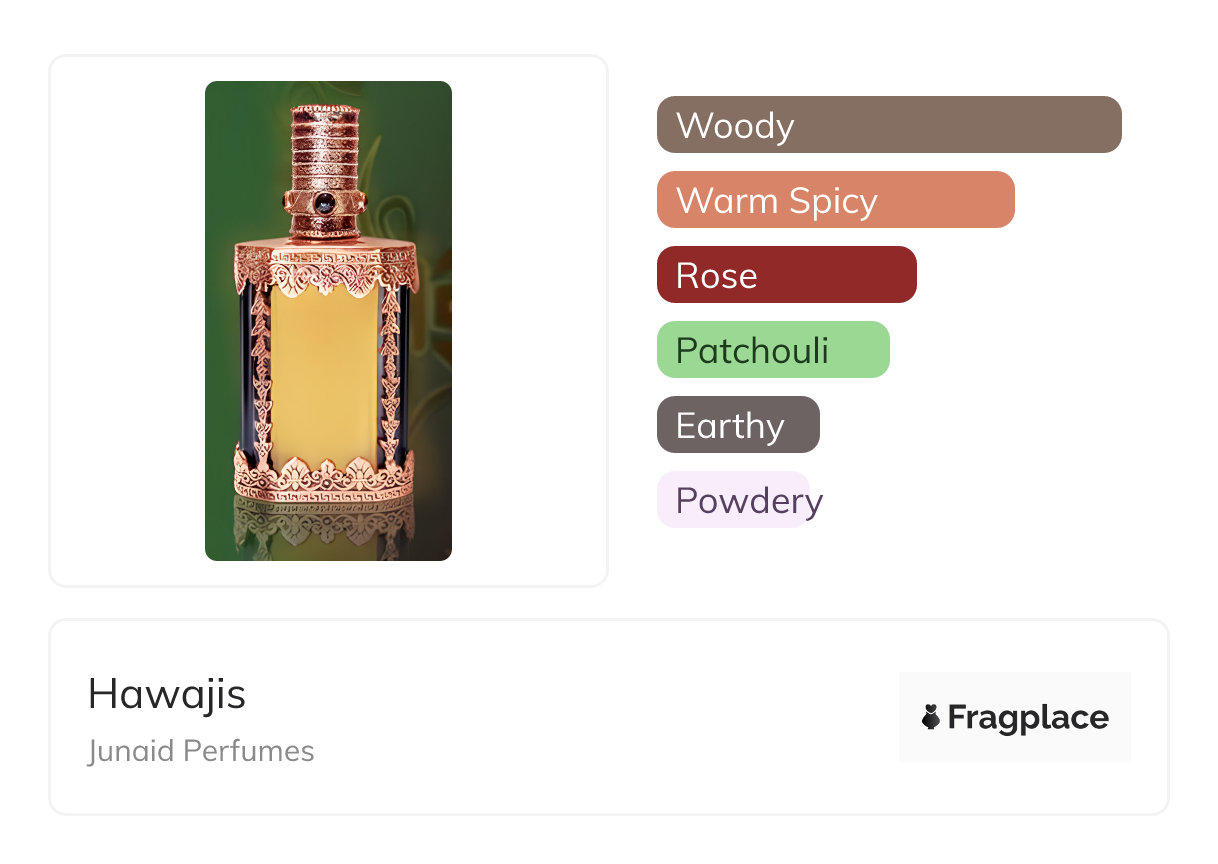Open the Junaid Perfumes brand link
Image resolution: width=1218 pixels, height=864 pixels.
pyautogui.click(x=200, y=751)
